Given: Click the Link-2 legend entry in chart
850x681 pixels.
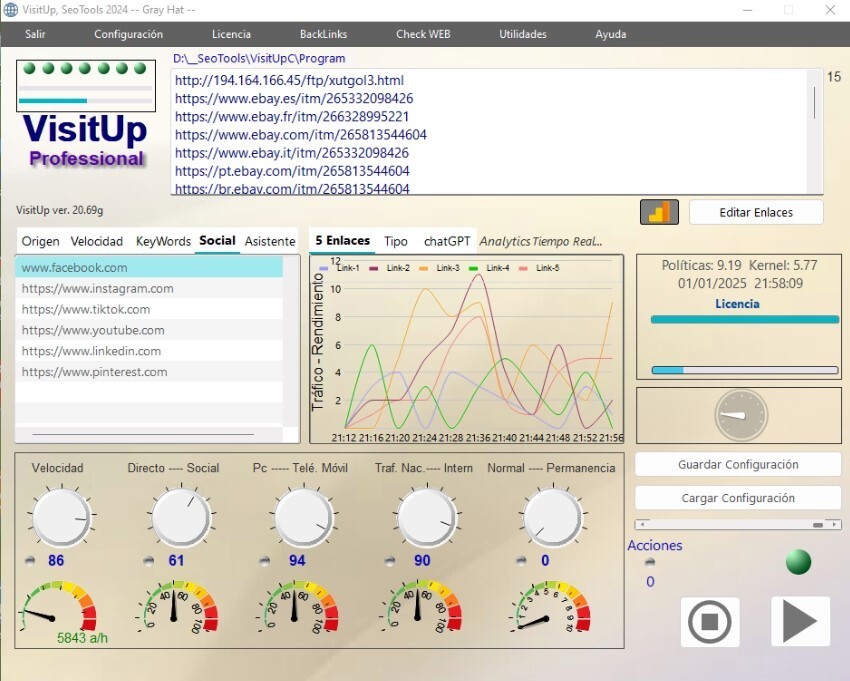Looking at the screenshot, I should [390, 268].
